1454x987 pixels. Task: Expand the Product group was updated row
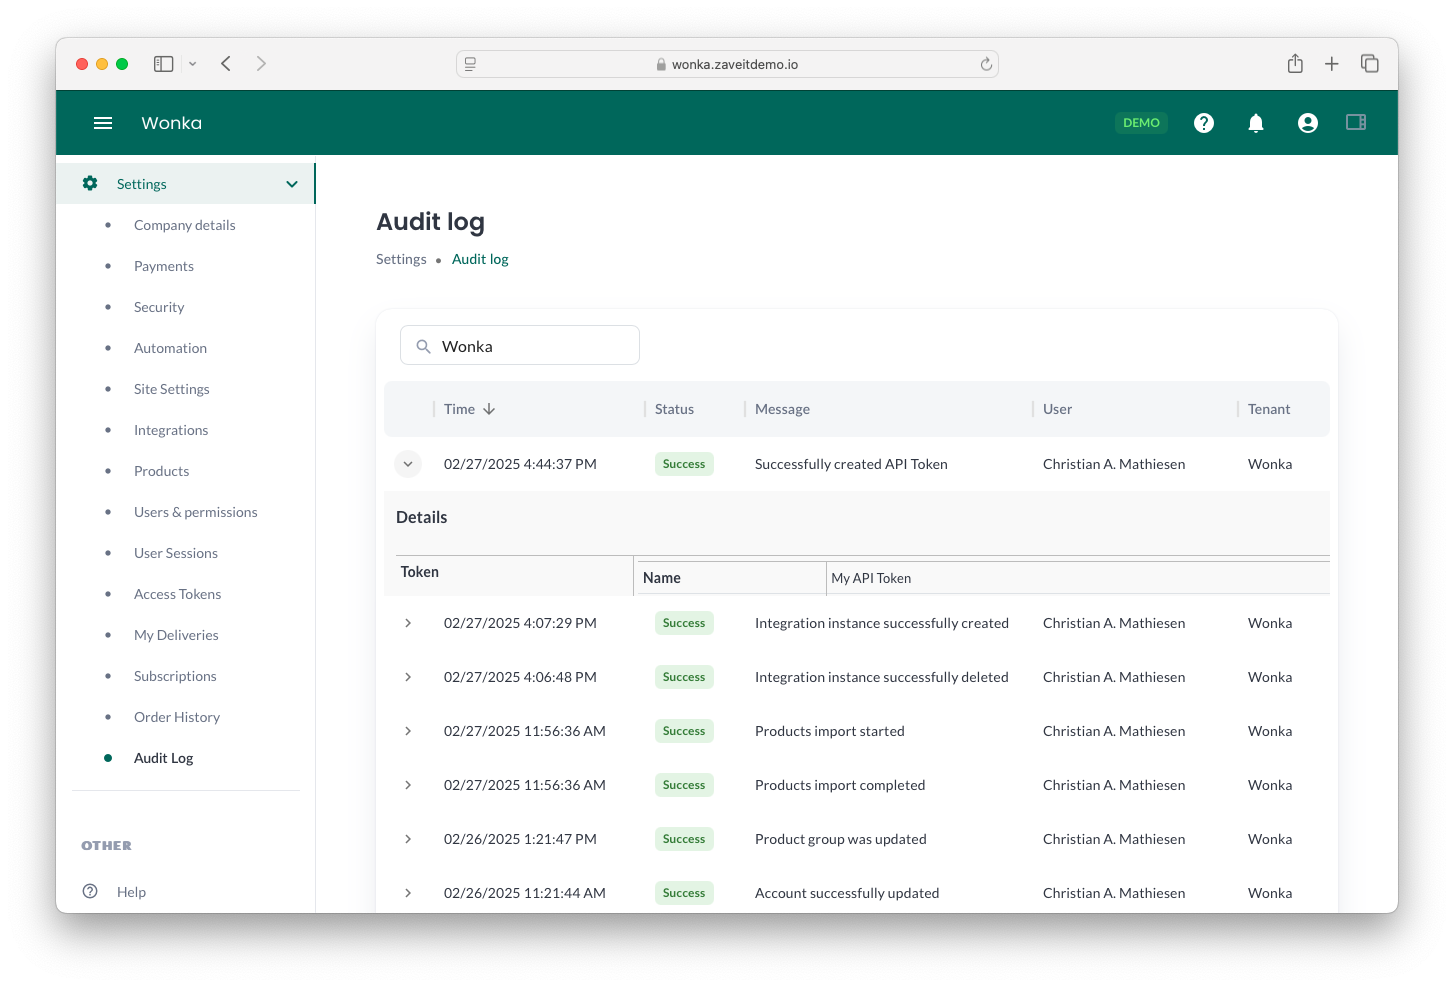click(408, 839)
